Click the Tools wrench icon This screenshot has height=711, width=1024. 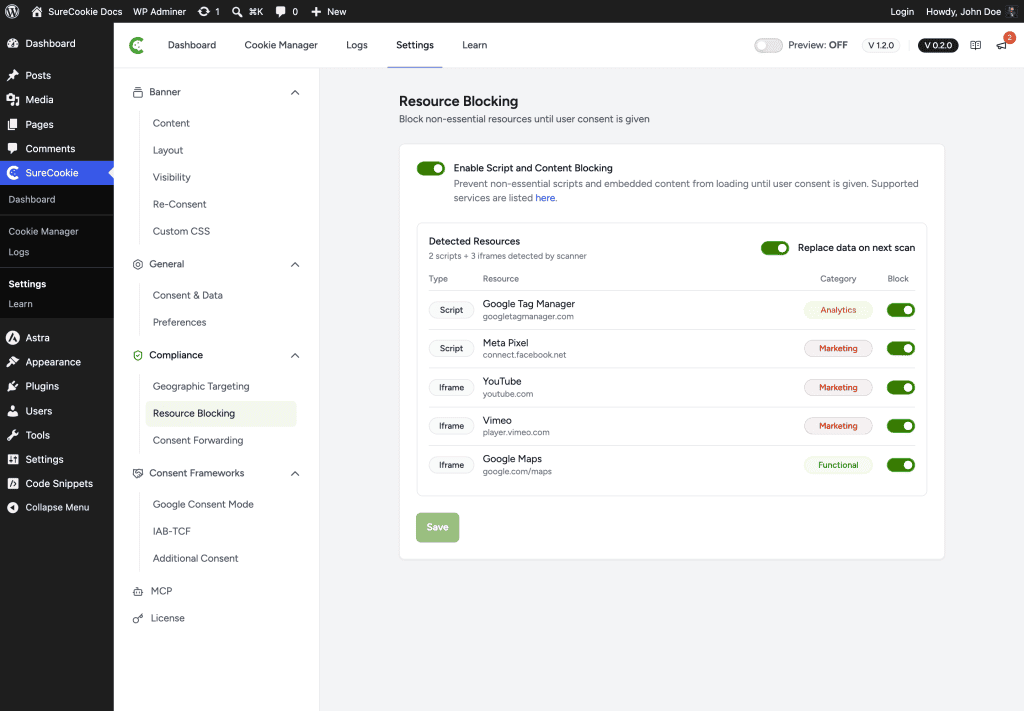click(x=12, y=435)
